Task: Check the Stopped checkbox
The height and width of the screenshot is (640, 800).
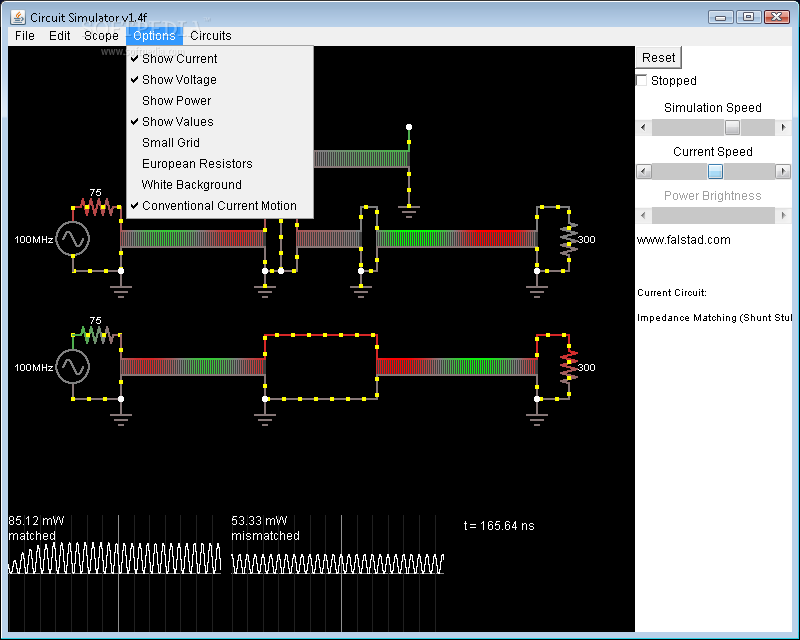Action: (x=642, y=80)
